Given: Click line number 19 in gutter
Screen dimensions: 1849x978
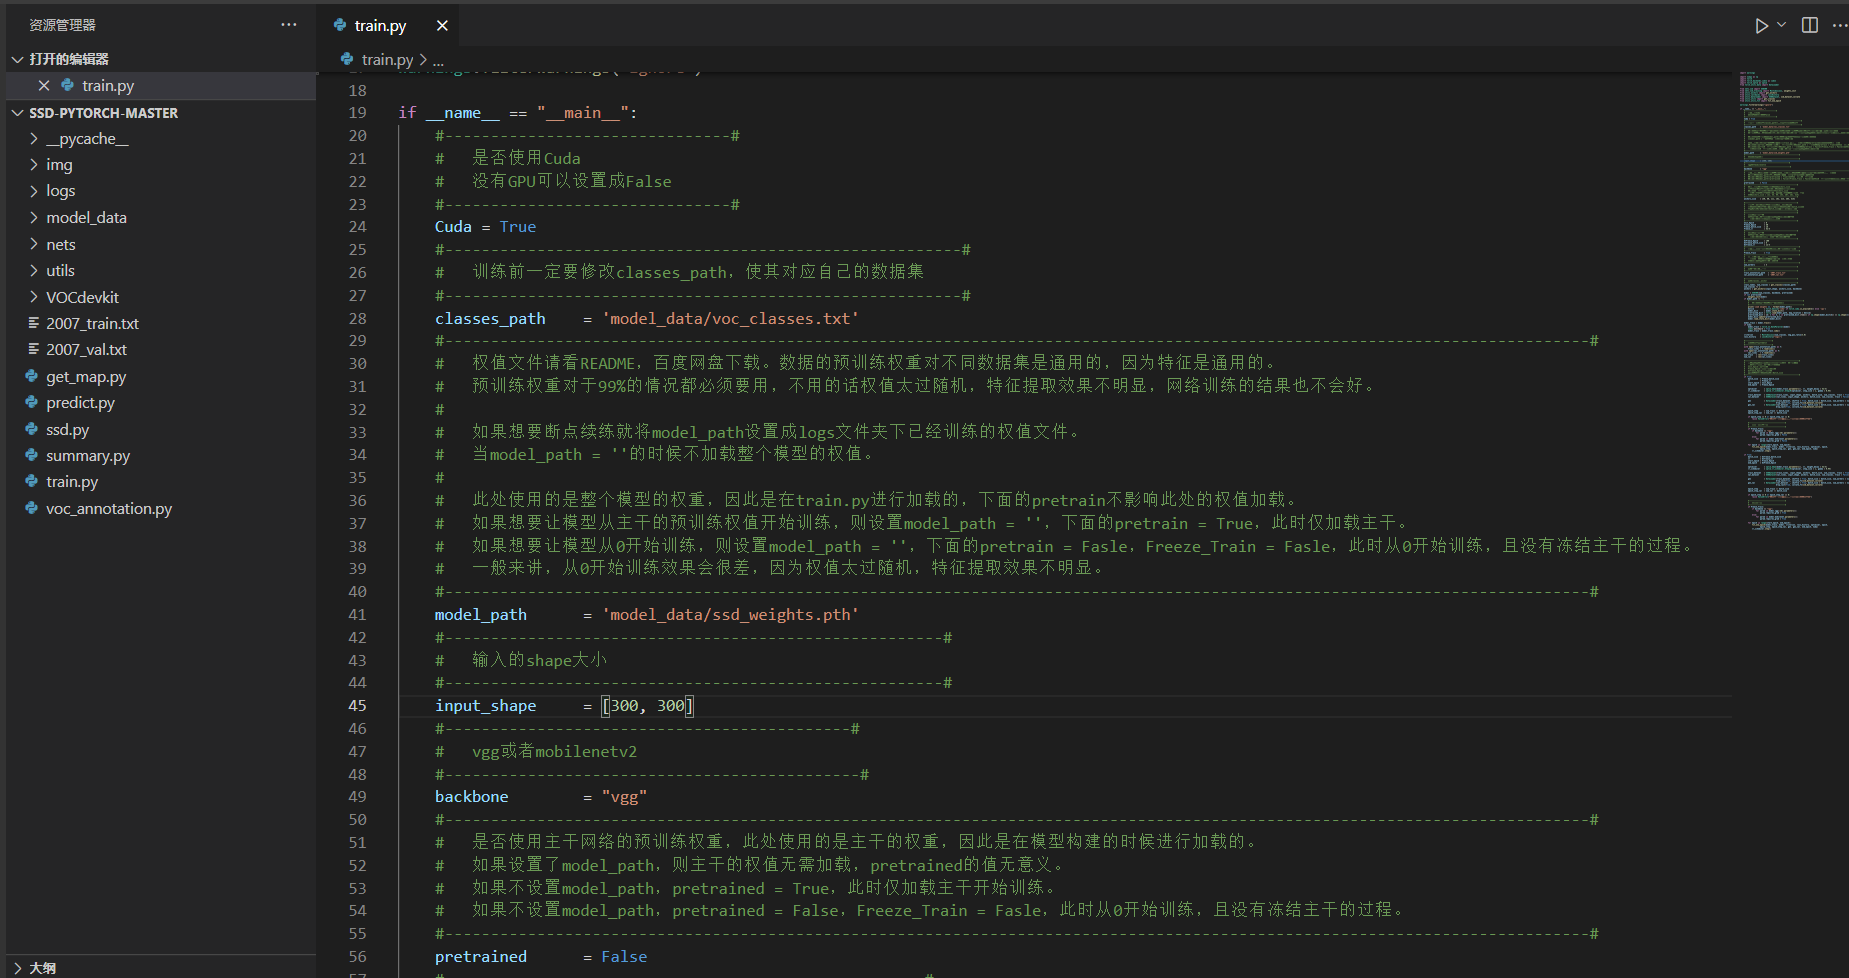Looking at the screenshot, I should (x=357, y=113).
